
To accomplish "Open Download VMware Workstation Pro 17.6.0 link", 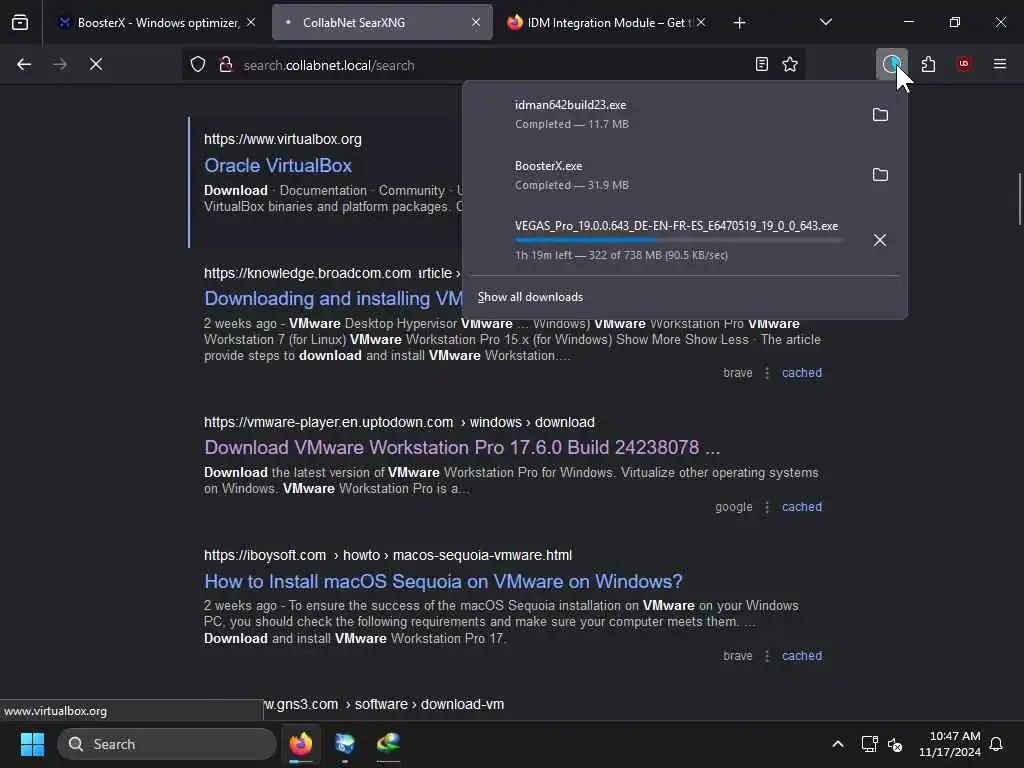I will pos(462,448).
